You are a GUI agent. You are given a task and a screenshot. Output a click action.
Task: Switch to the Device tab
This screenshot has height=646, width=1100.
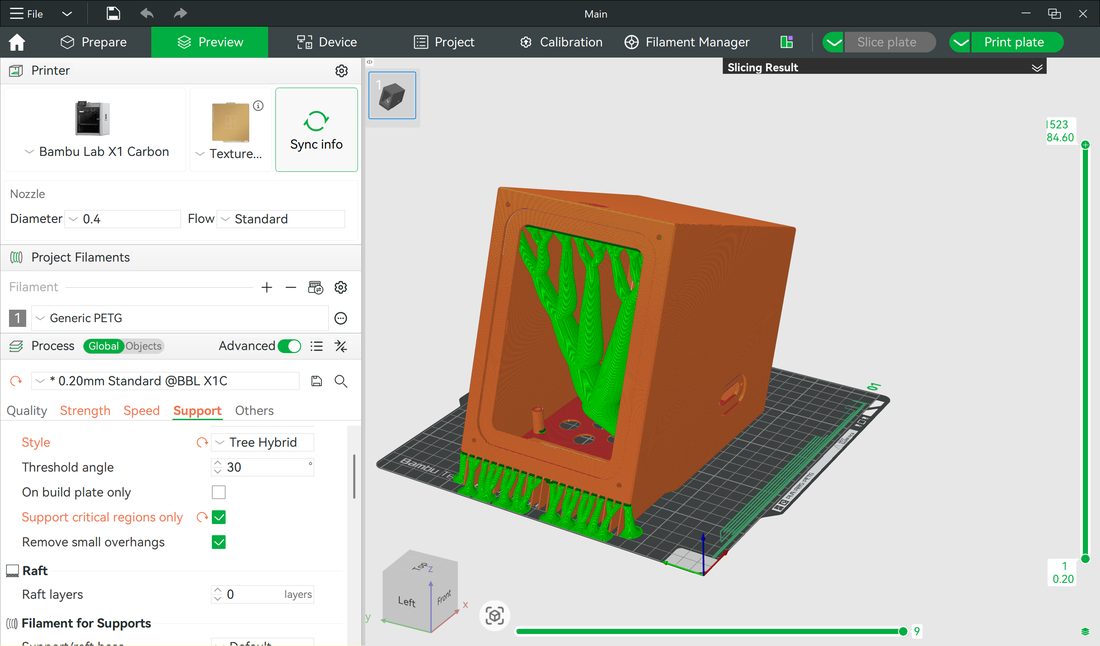point(327,42)
